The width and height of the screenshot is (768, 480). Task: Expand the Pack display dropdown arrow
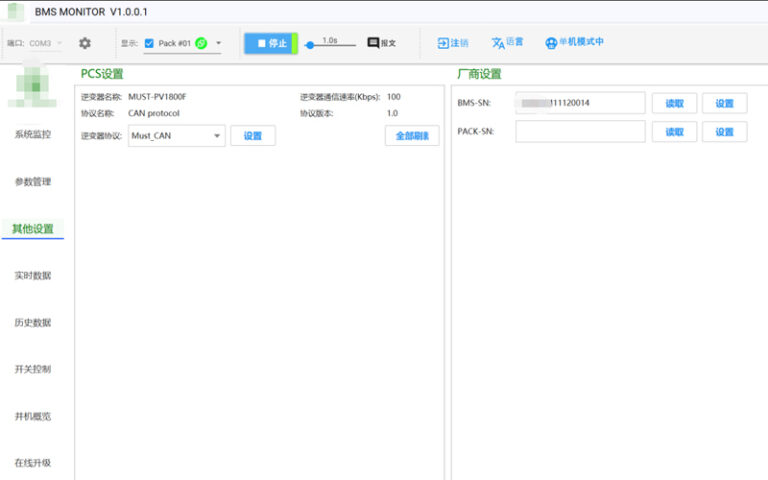pyautogui.click(x=218, y=43)
